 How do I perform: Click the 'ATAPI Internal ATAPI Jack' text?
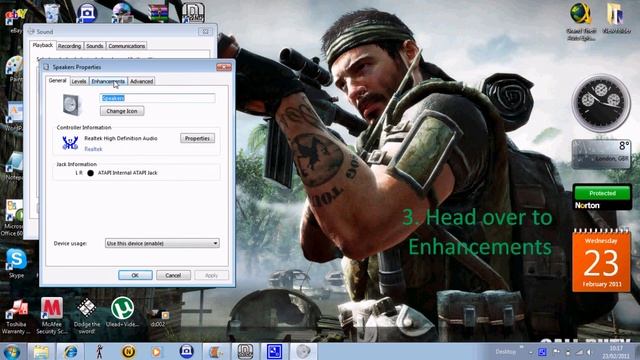tap(127, 173)
